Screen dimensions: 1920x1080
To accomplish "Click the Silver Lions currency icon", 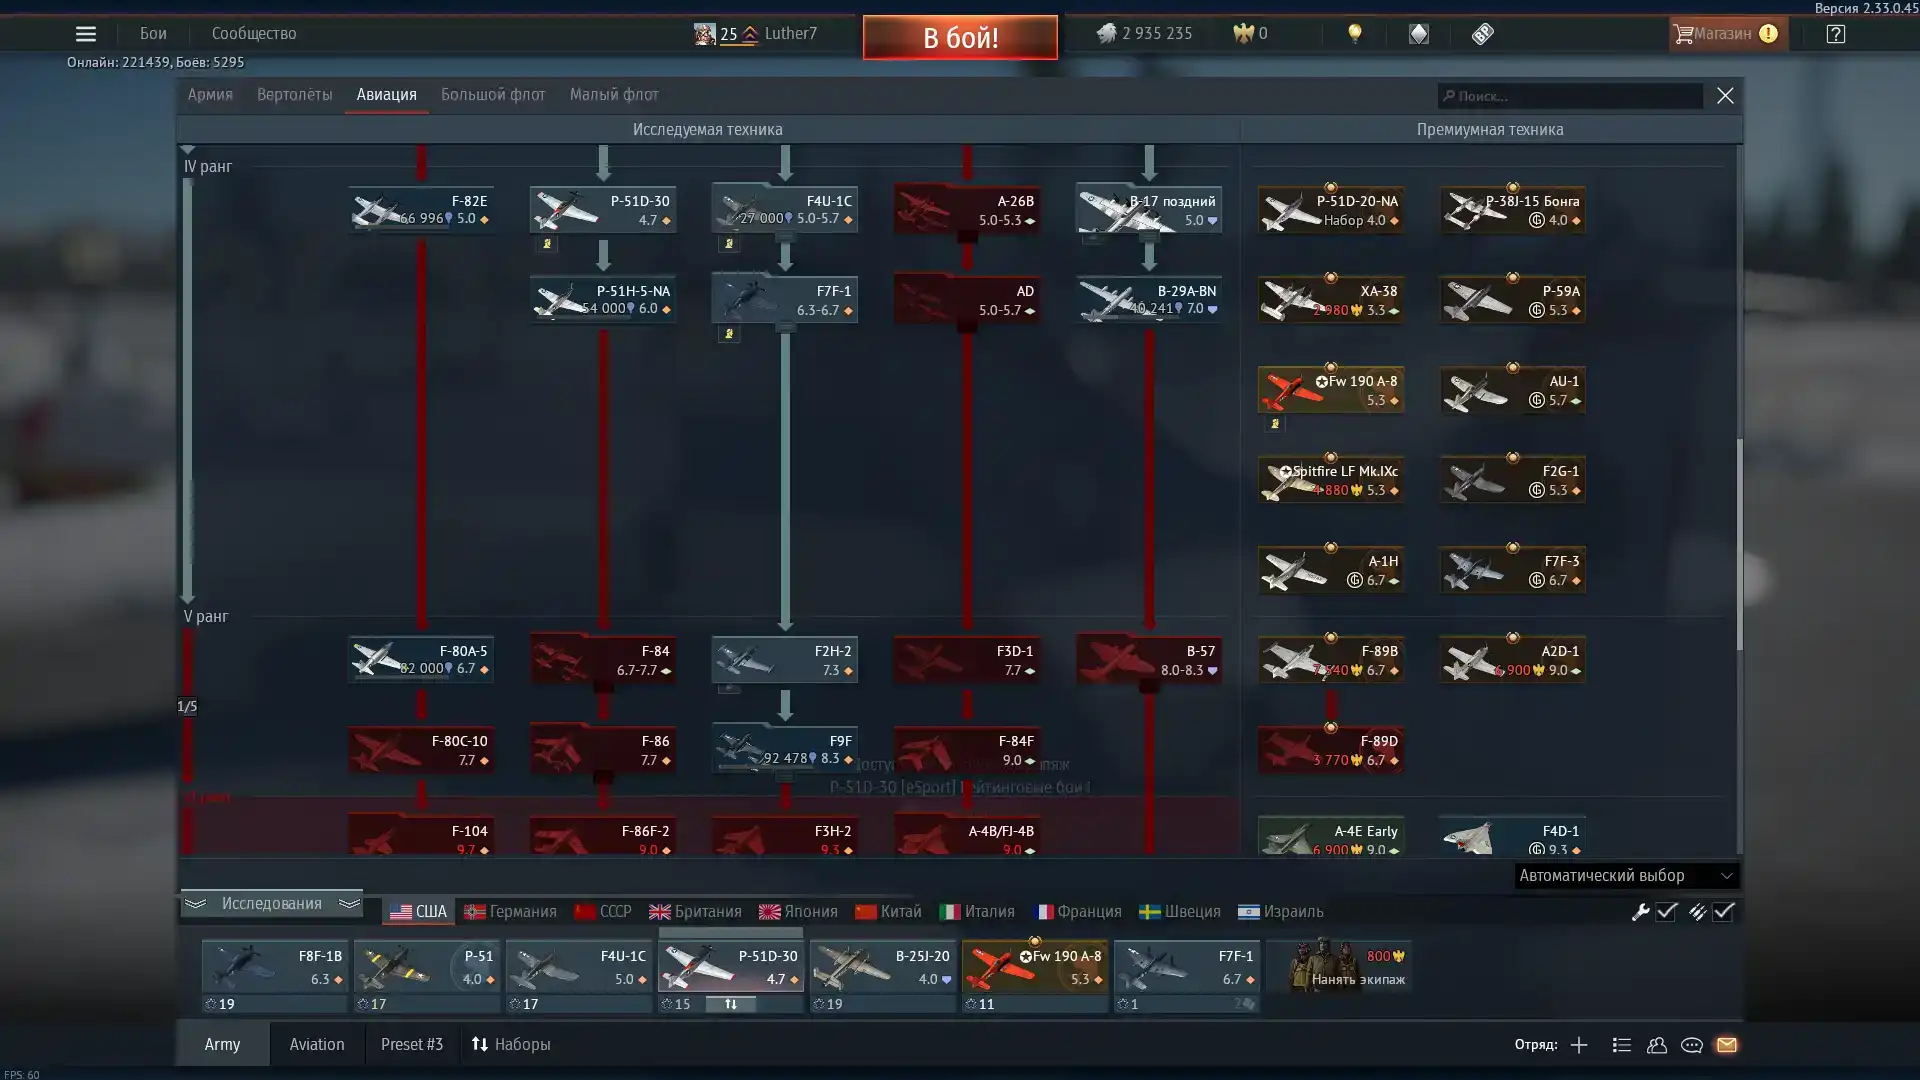I will tap(1106, 33).
